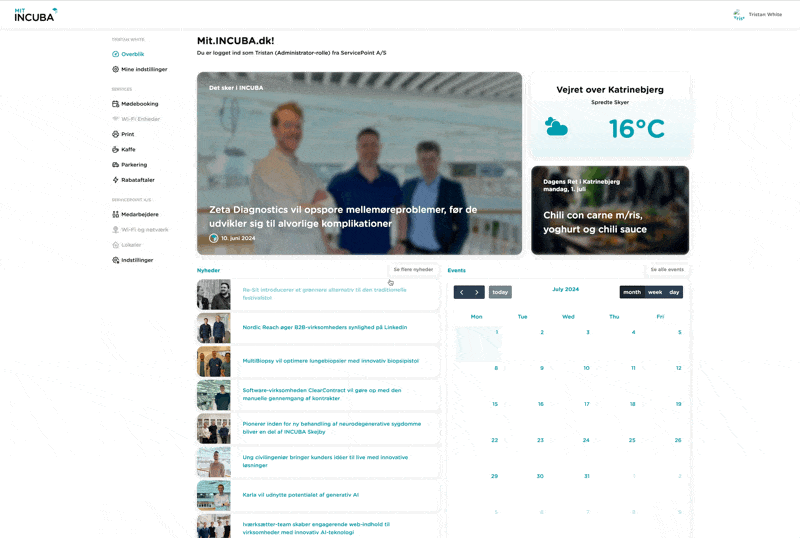
Task: Click the Lokaler house icon
Action: pos(115,245)
